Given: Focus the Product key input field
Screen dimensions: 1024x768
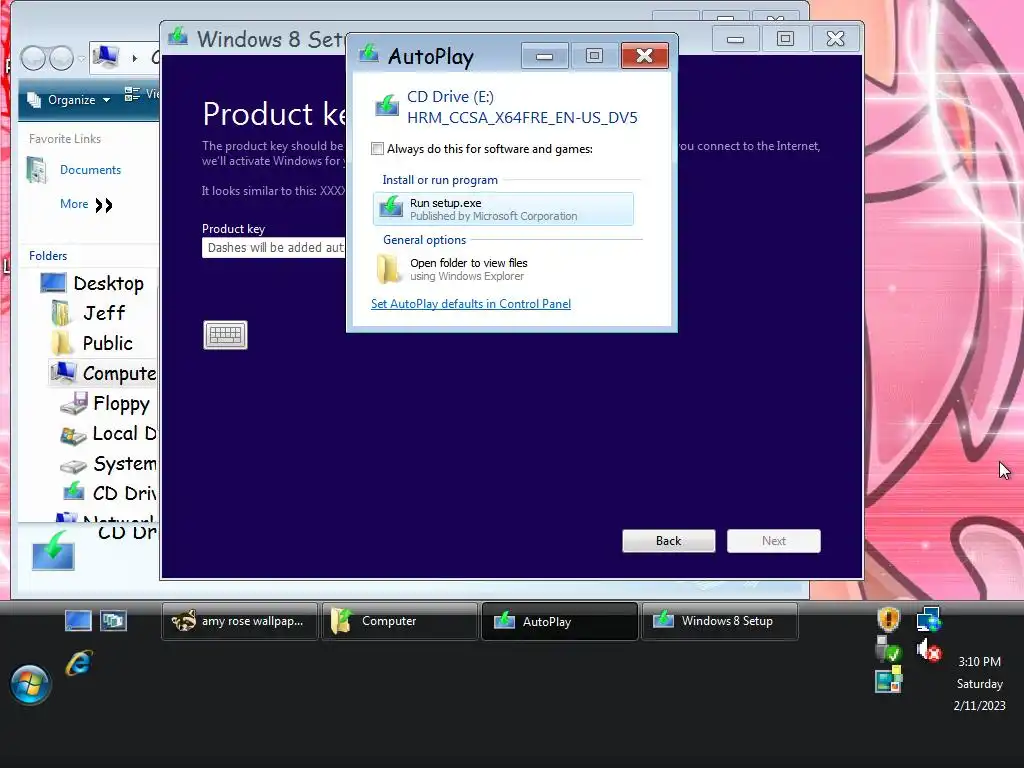Looking at the screenshot, I should [274, 248].
